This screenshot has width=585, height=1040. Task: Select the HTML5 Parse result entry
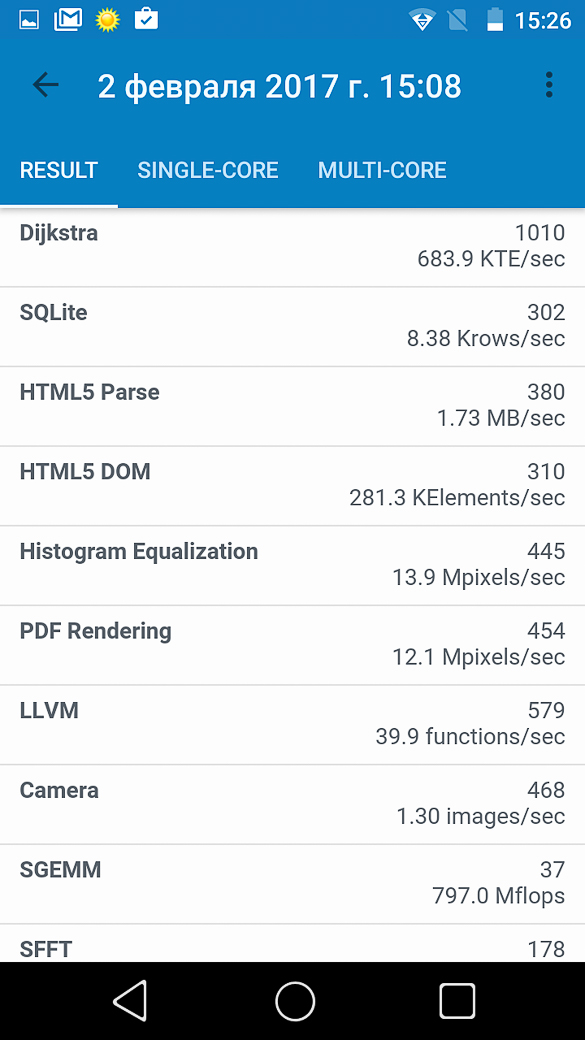(292, 406)
